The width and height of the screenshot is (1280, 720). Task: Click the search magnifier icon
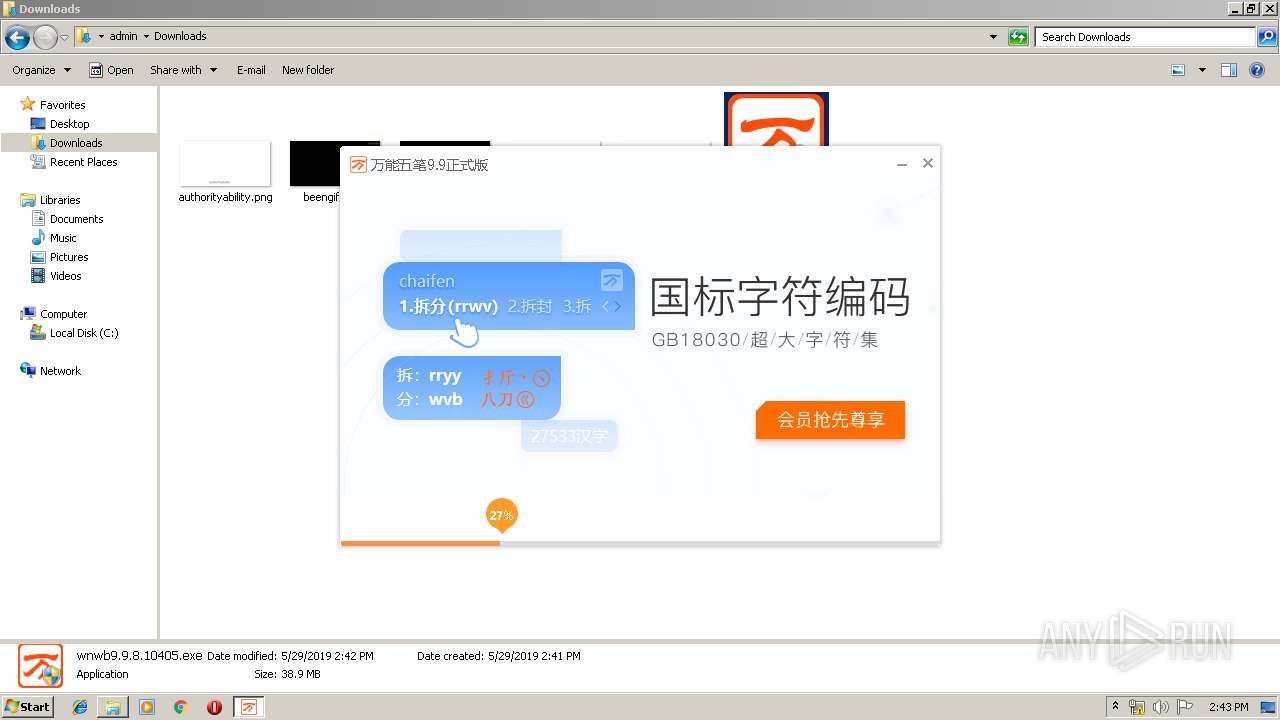click(1267, 37)
